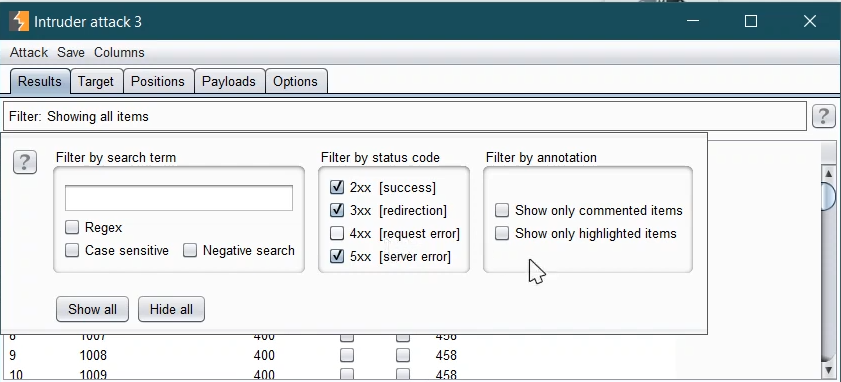The width and height of the screenshot is (841, 382).
Task: Close the Intruder attack 3 window
Action: click(x=809, y=21)
